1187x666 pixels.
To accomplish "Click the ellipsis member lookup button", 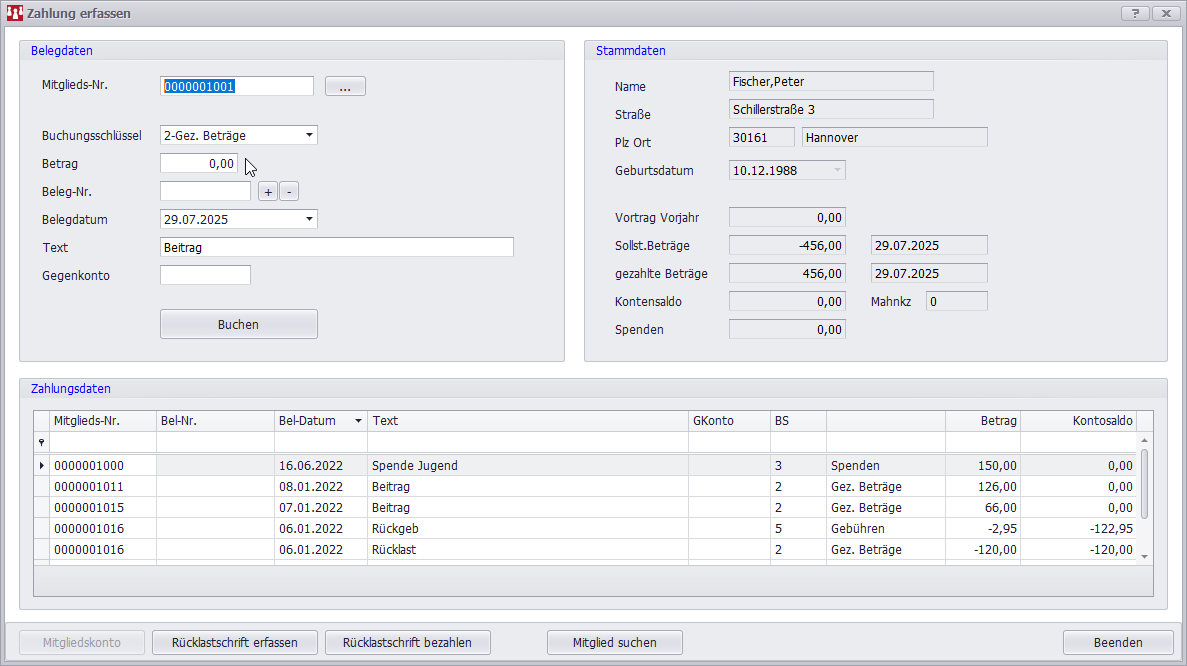I will coord(345,87).
